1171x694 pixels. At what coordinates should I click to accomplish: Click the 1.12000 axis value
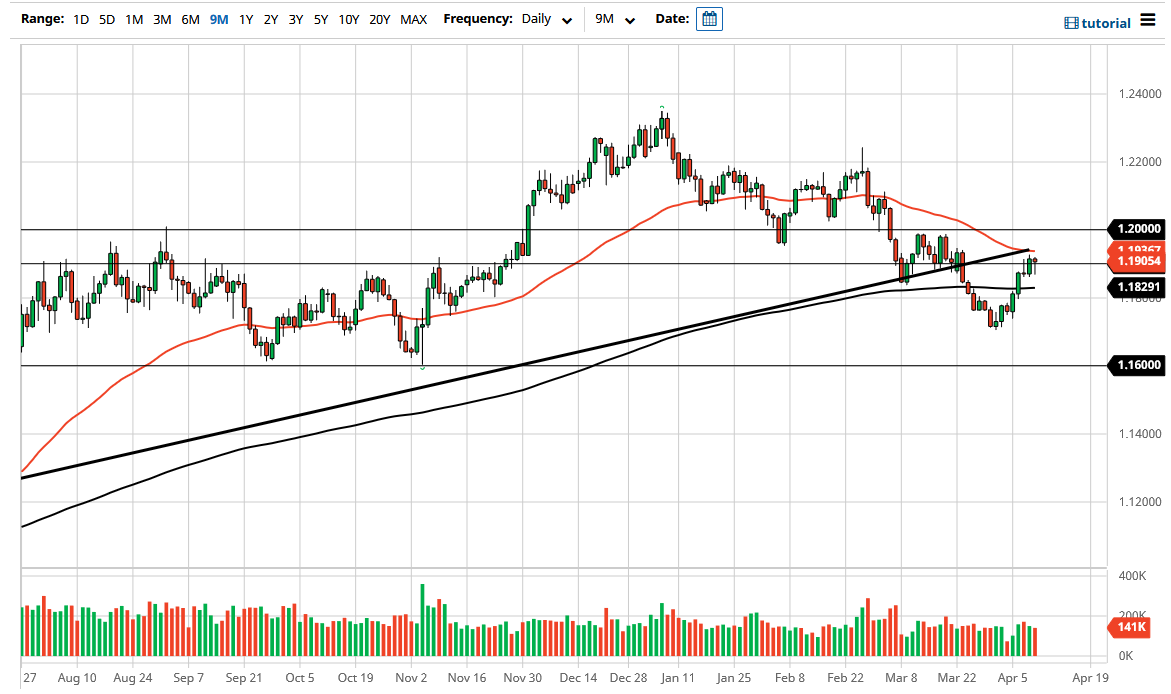tap(1140, 501)
